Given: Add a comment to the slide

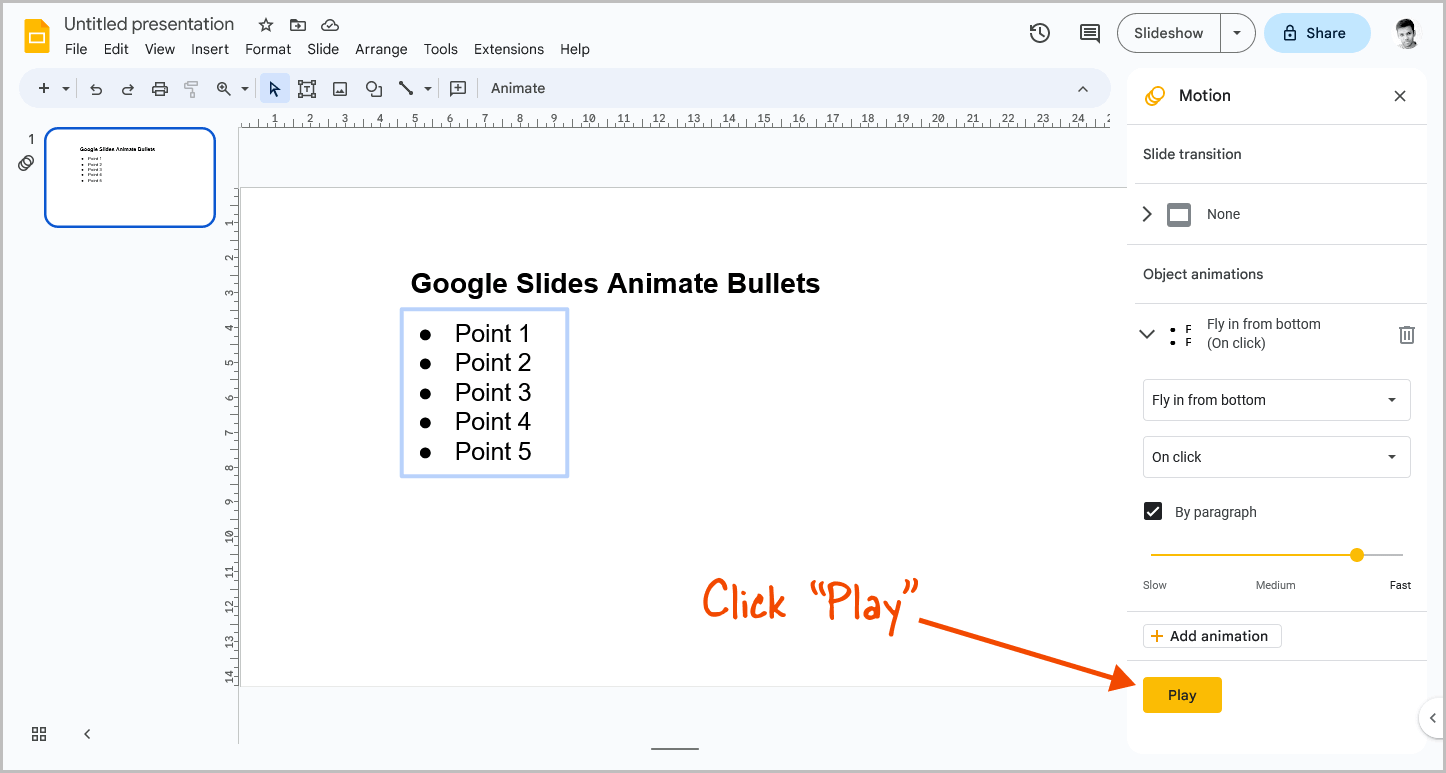Looking at the screenshot, I should 1089,33.
